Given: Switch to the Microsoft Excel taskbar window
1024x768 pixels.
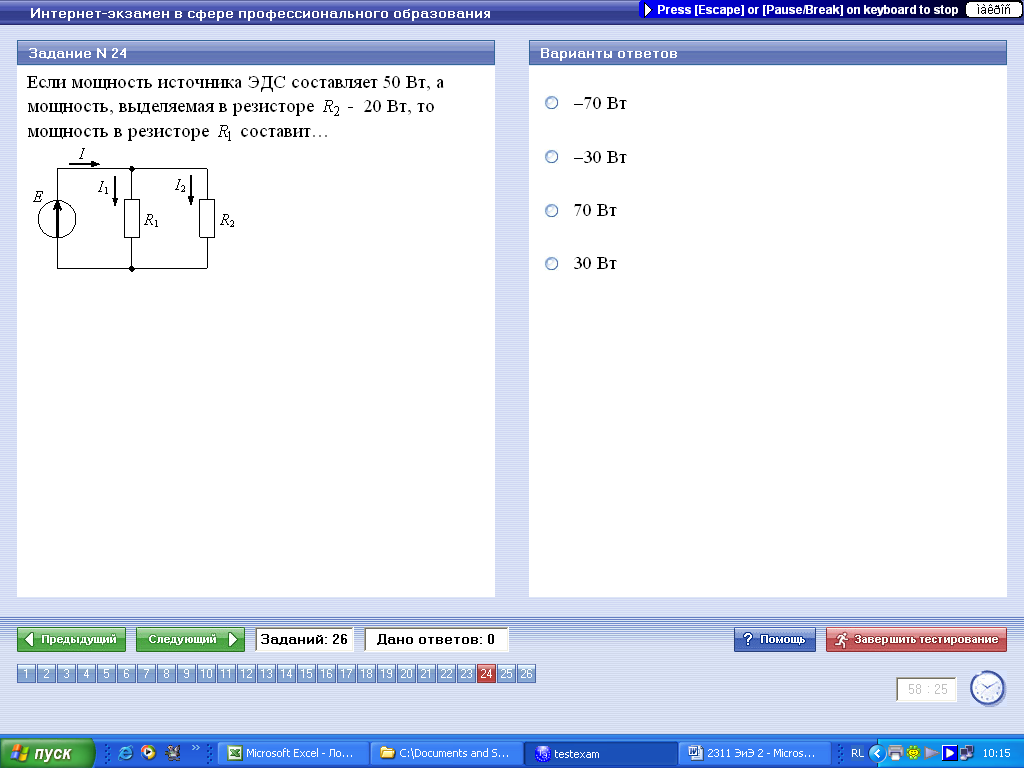Looking at the screenshot, I should (293, 754).
